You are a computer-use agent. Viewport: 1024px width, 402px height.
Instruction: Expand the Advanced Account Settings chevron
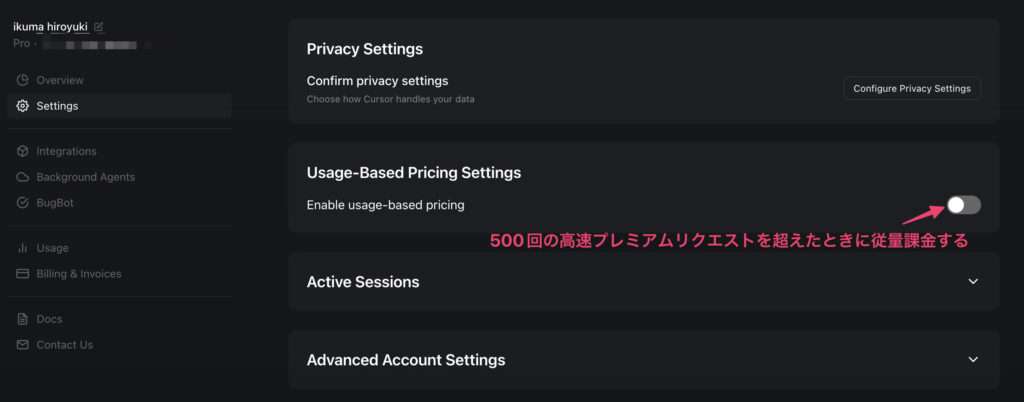click(x=973, y=360)
